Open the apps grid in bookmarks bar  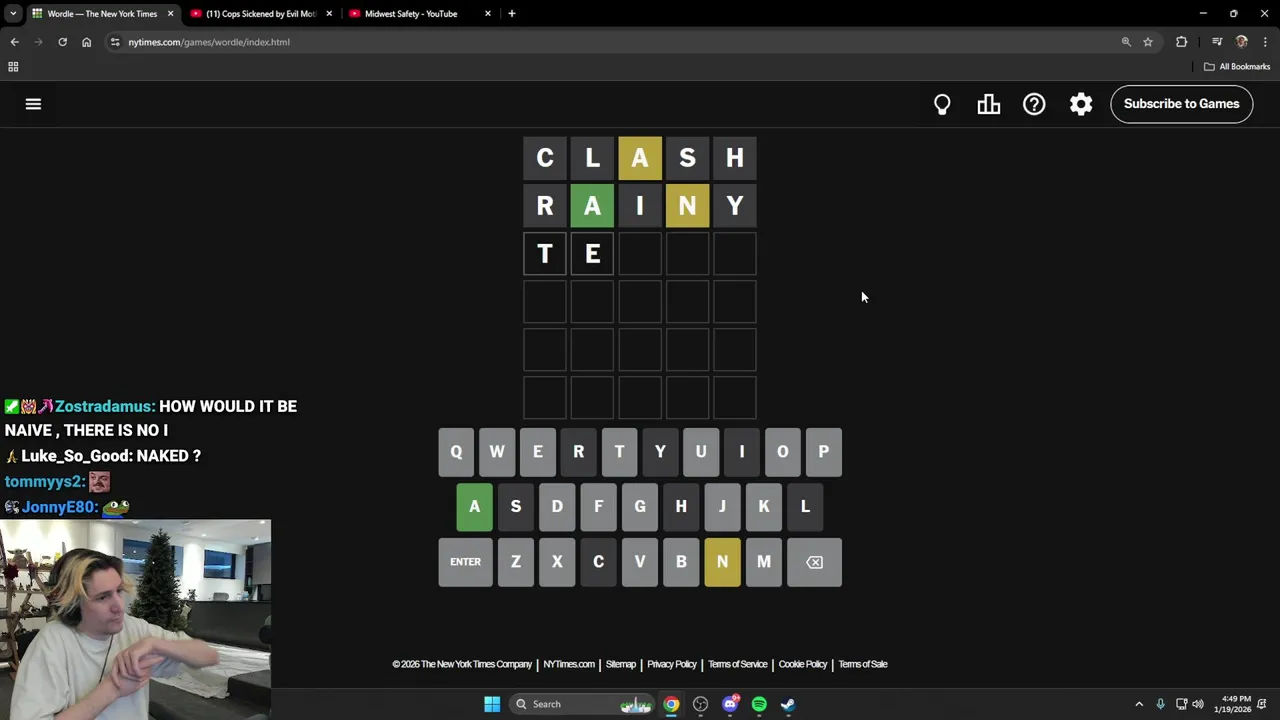13,67
